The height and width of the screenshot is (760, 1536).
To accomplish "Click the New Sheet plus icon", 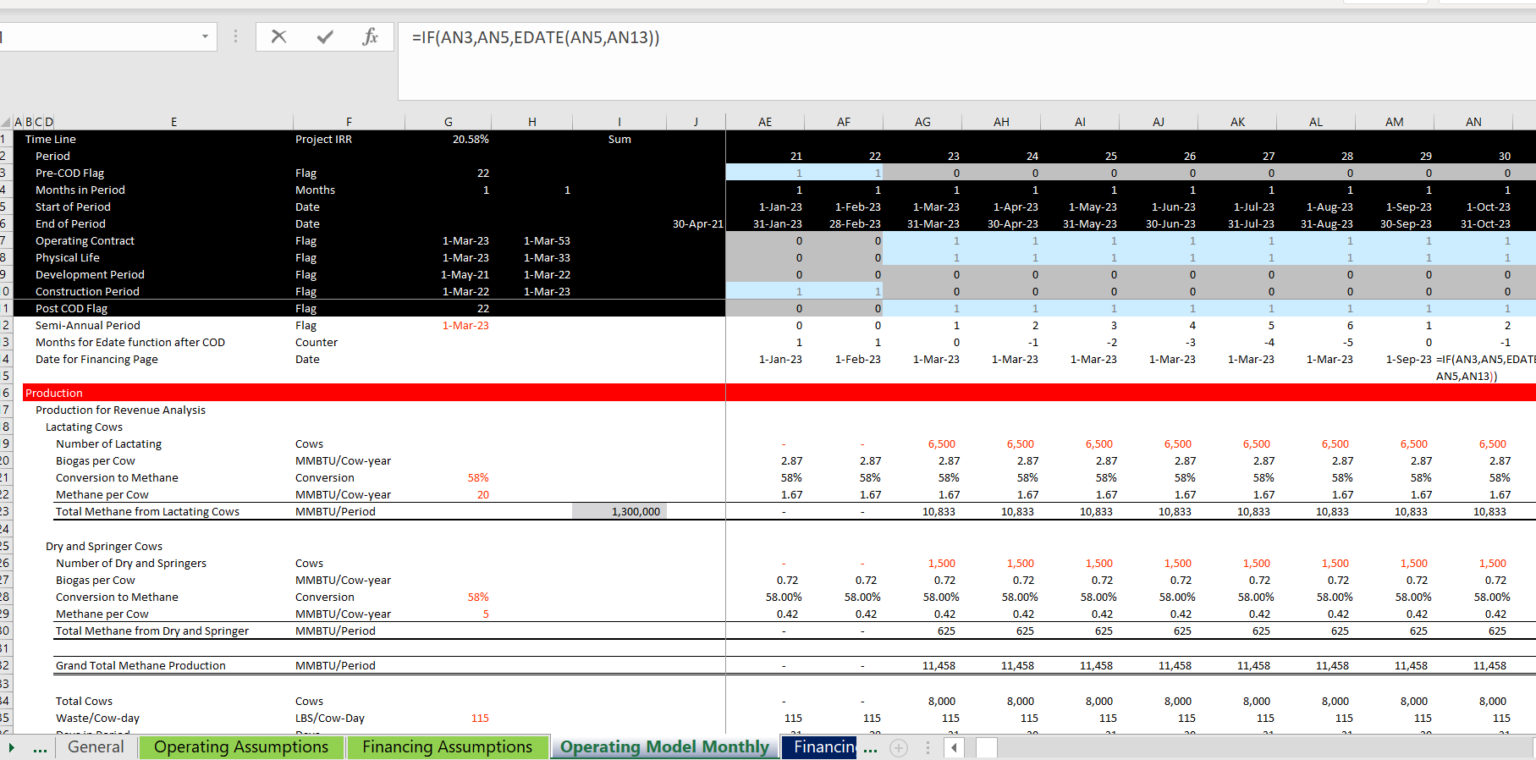I will coord(898,747).
